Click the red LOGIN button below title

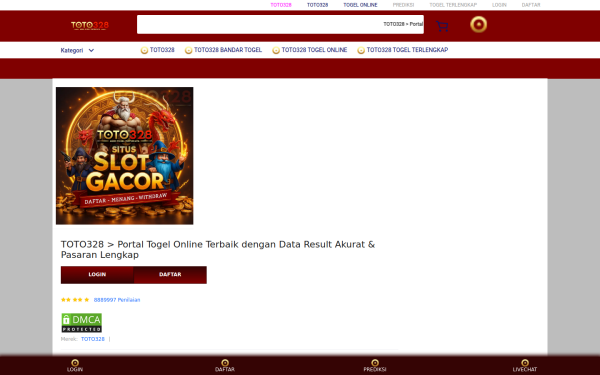[x=97, y=275]
